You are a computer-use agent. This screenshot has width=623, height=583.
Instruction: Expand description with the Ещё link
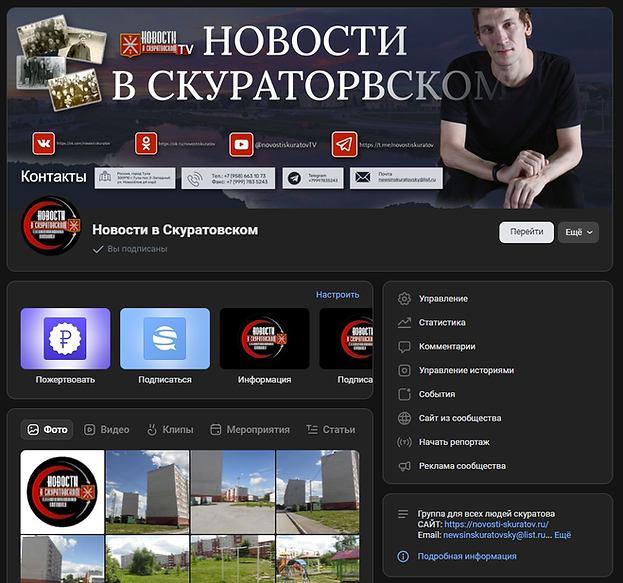[x=562, y=535]
